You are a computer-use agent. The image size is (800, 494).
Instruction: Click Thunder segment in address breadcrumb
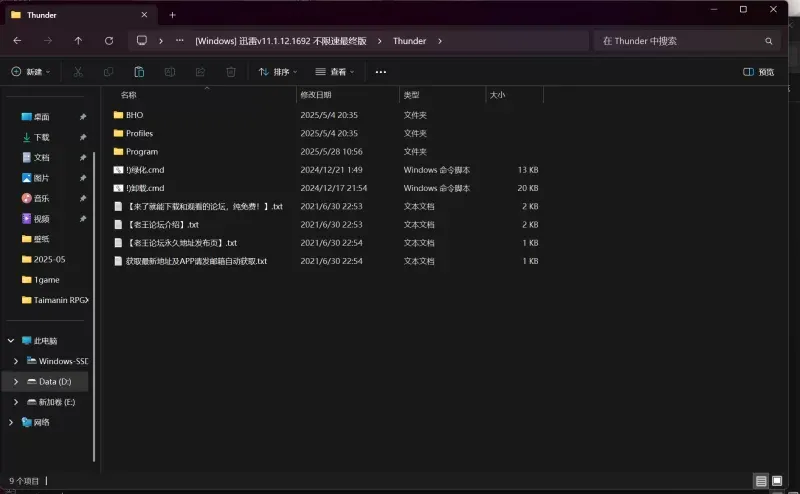coord(409,41)
